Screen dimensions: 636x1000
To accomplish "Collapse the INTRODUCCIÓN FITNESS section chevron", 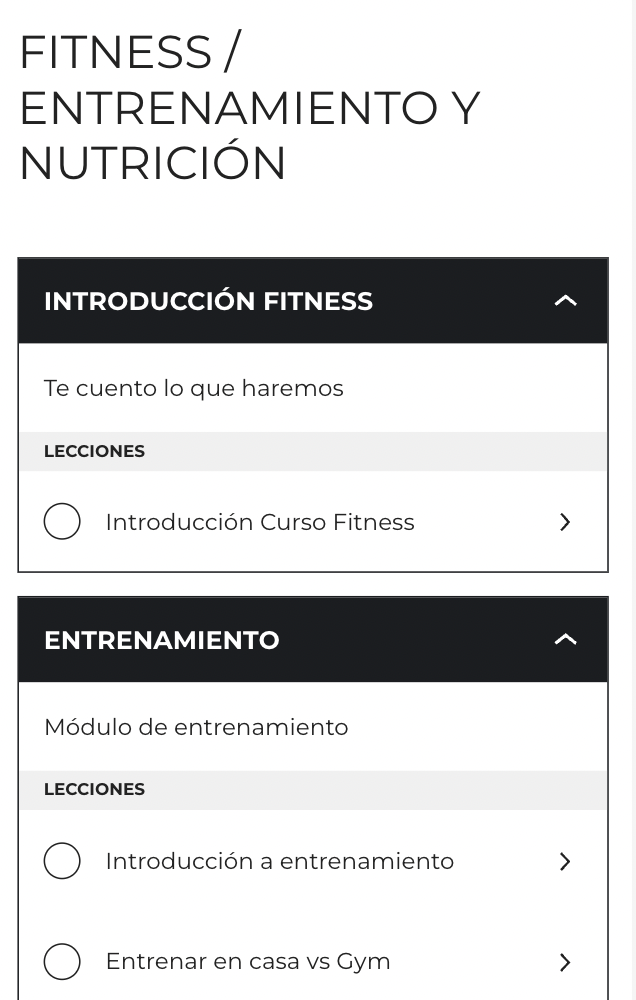I will point(565,301).
